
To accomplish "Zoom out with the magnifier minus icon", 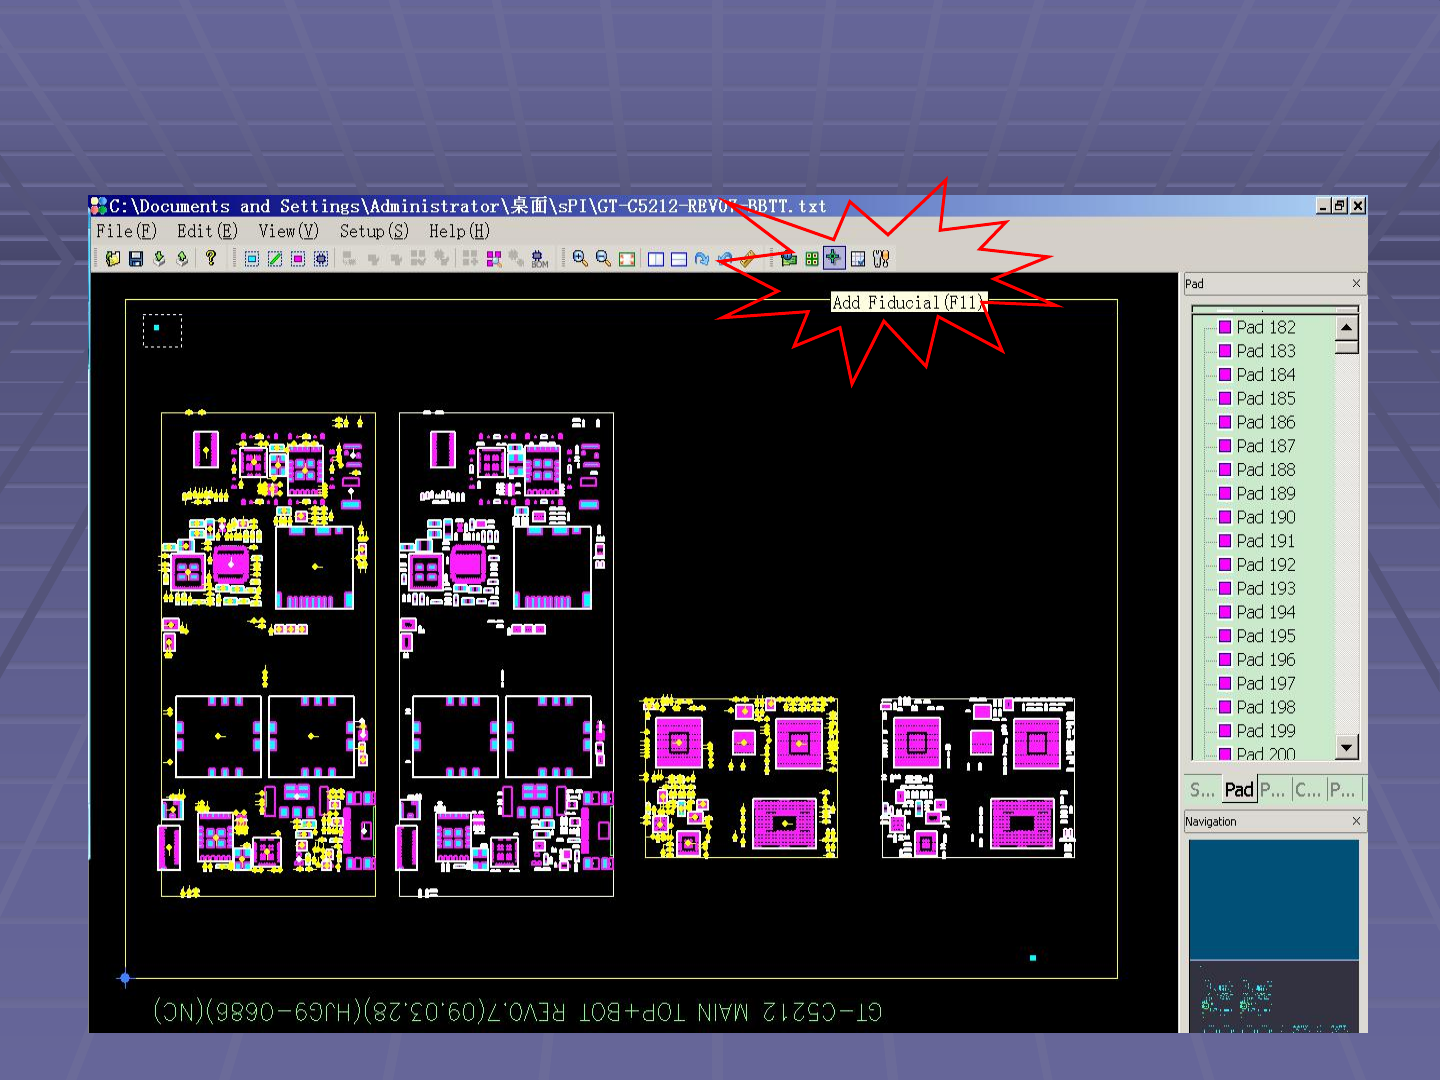I will coord(603,259).
